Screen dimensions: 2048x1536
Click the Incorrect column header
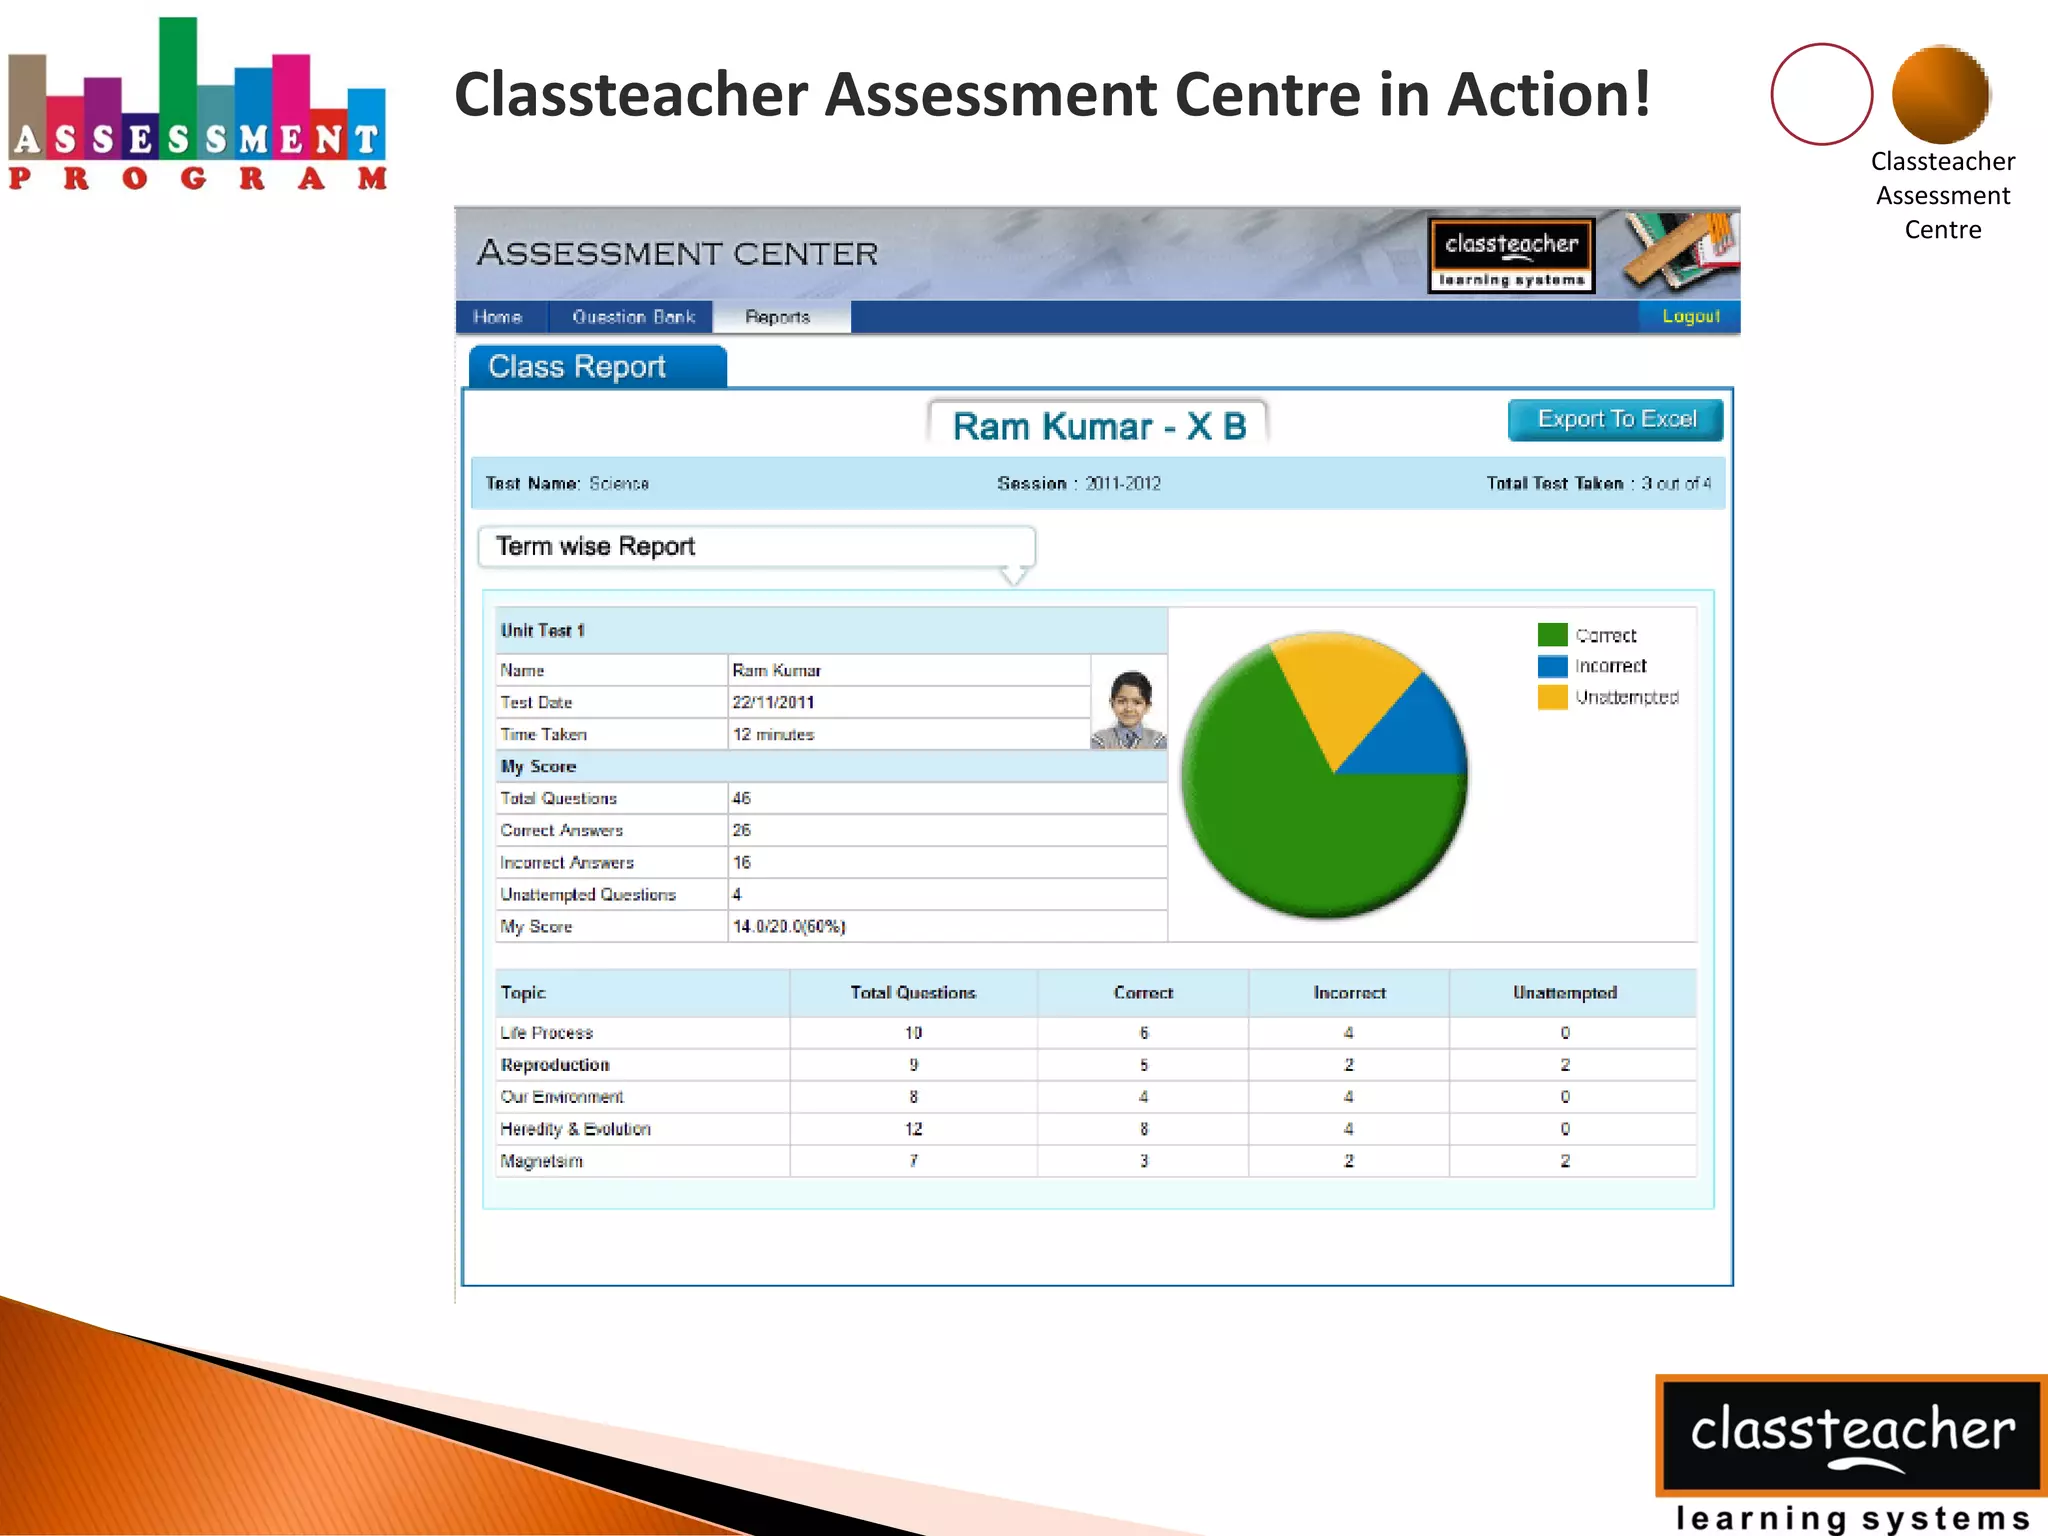1349,992
